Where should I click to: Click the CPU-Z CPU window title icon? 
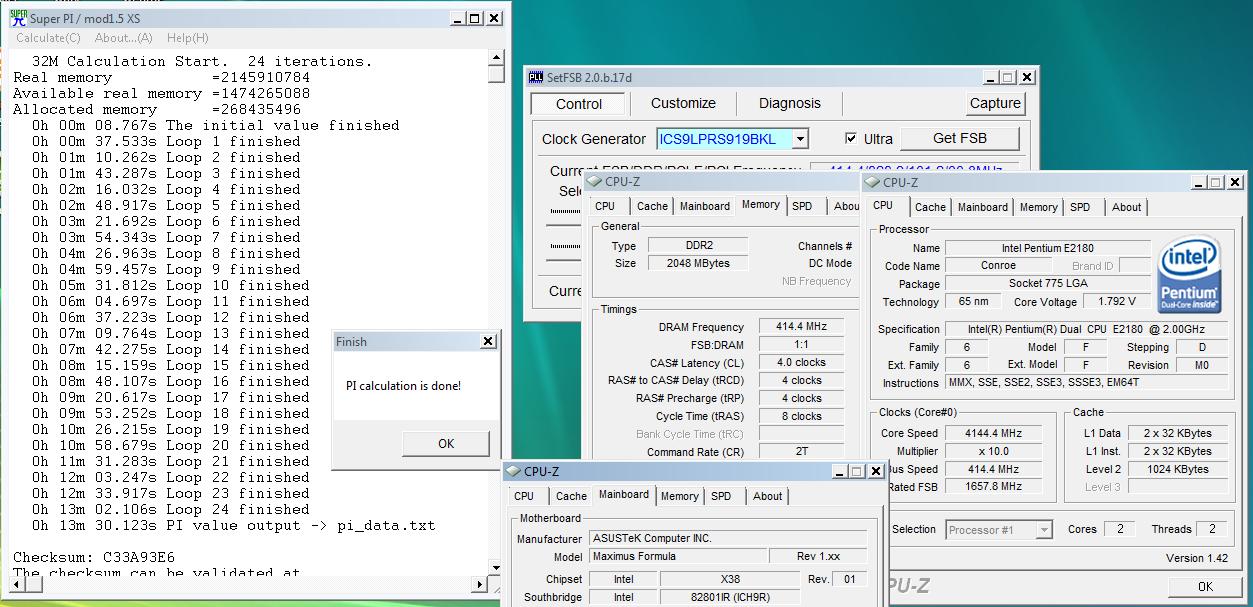pos(872,182)
